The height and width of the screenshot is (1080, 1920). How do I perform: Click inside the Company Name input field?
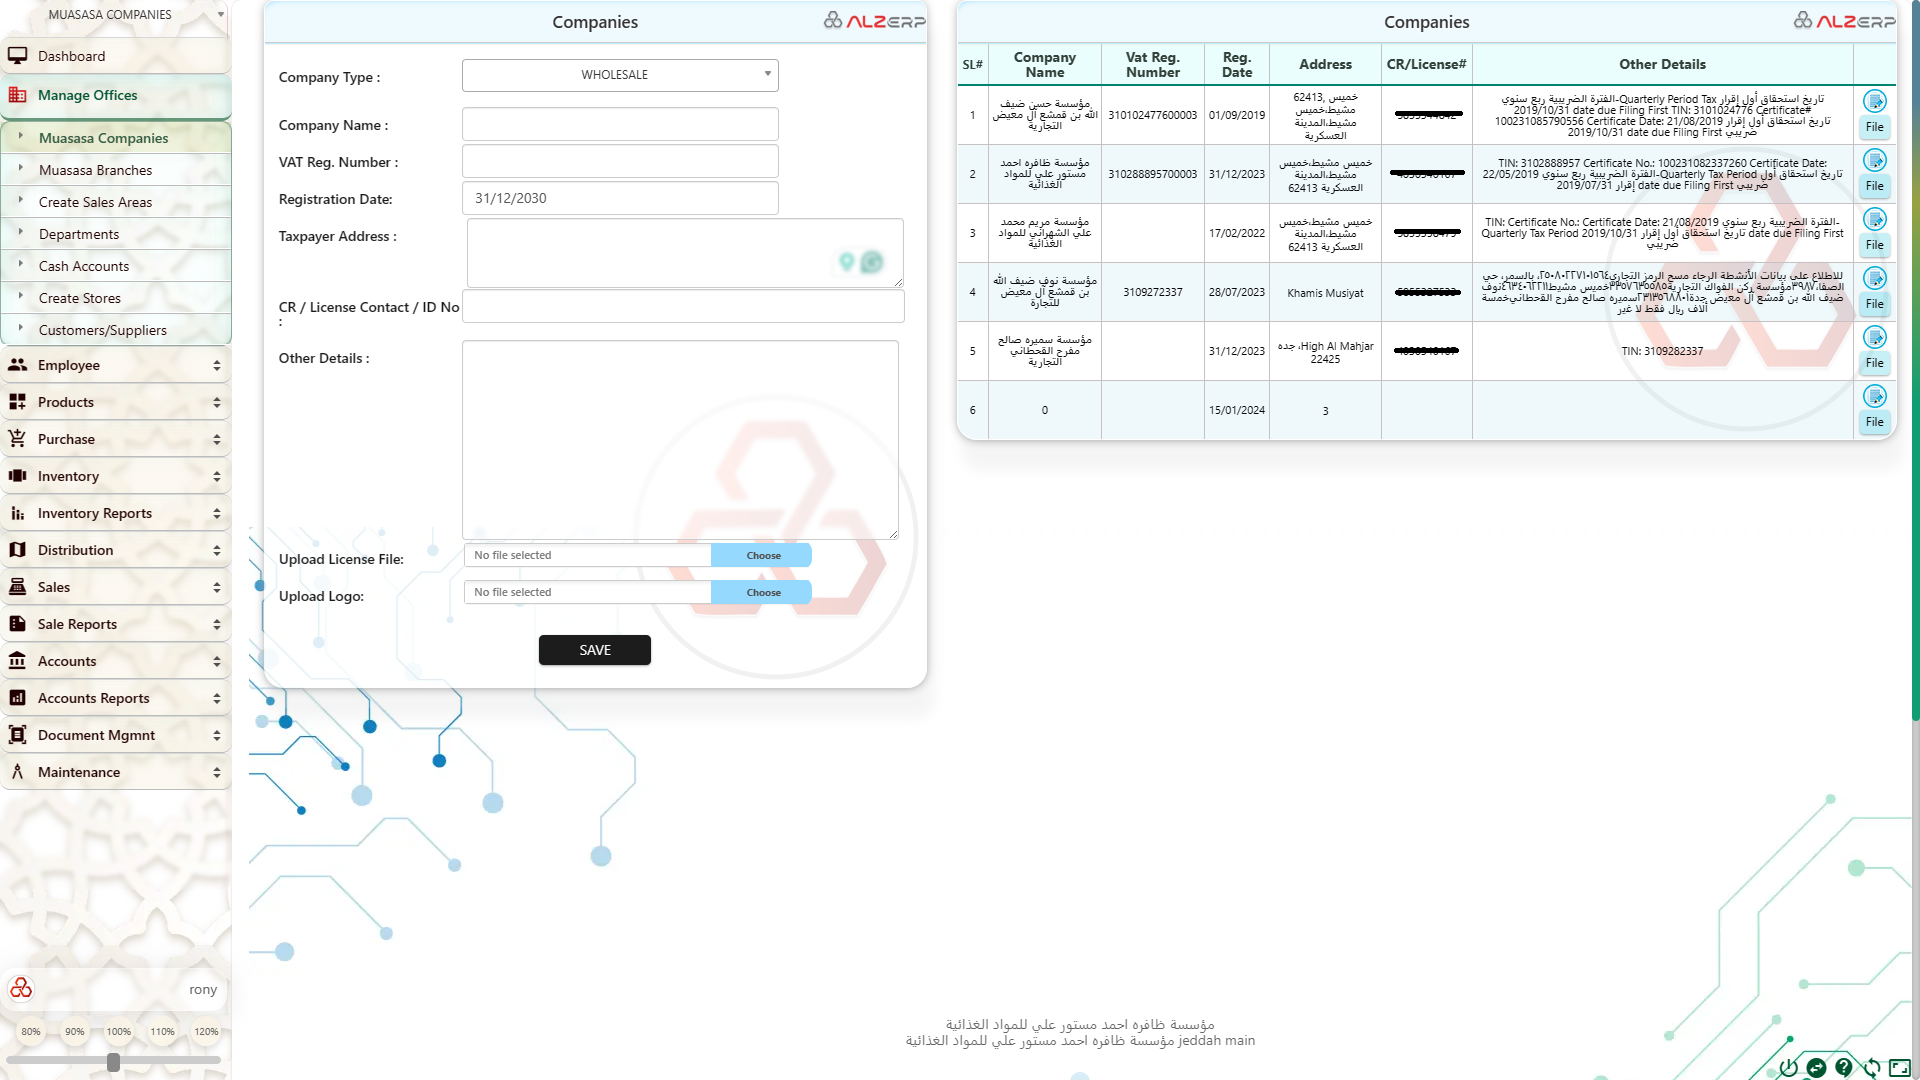619,123
